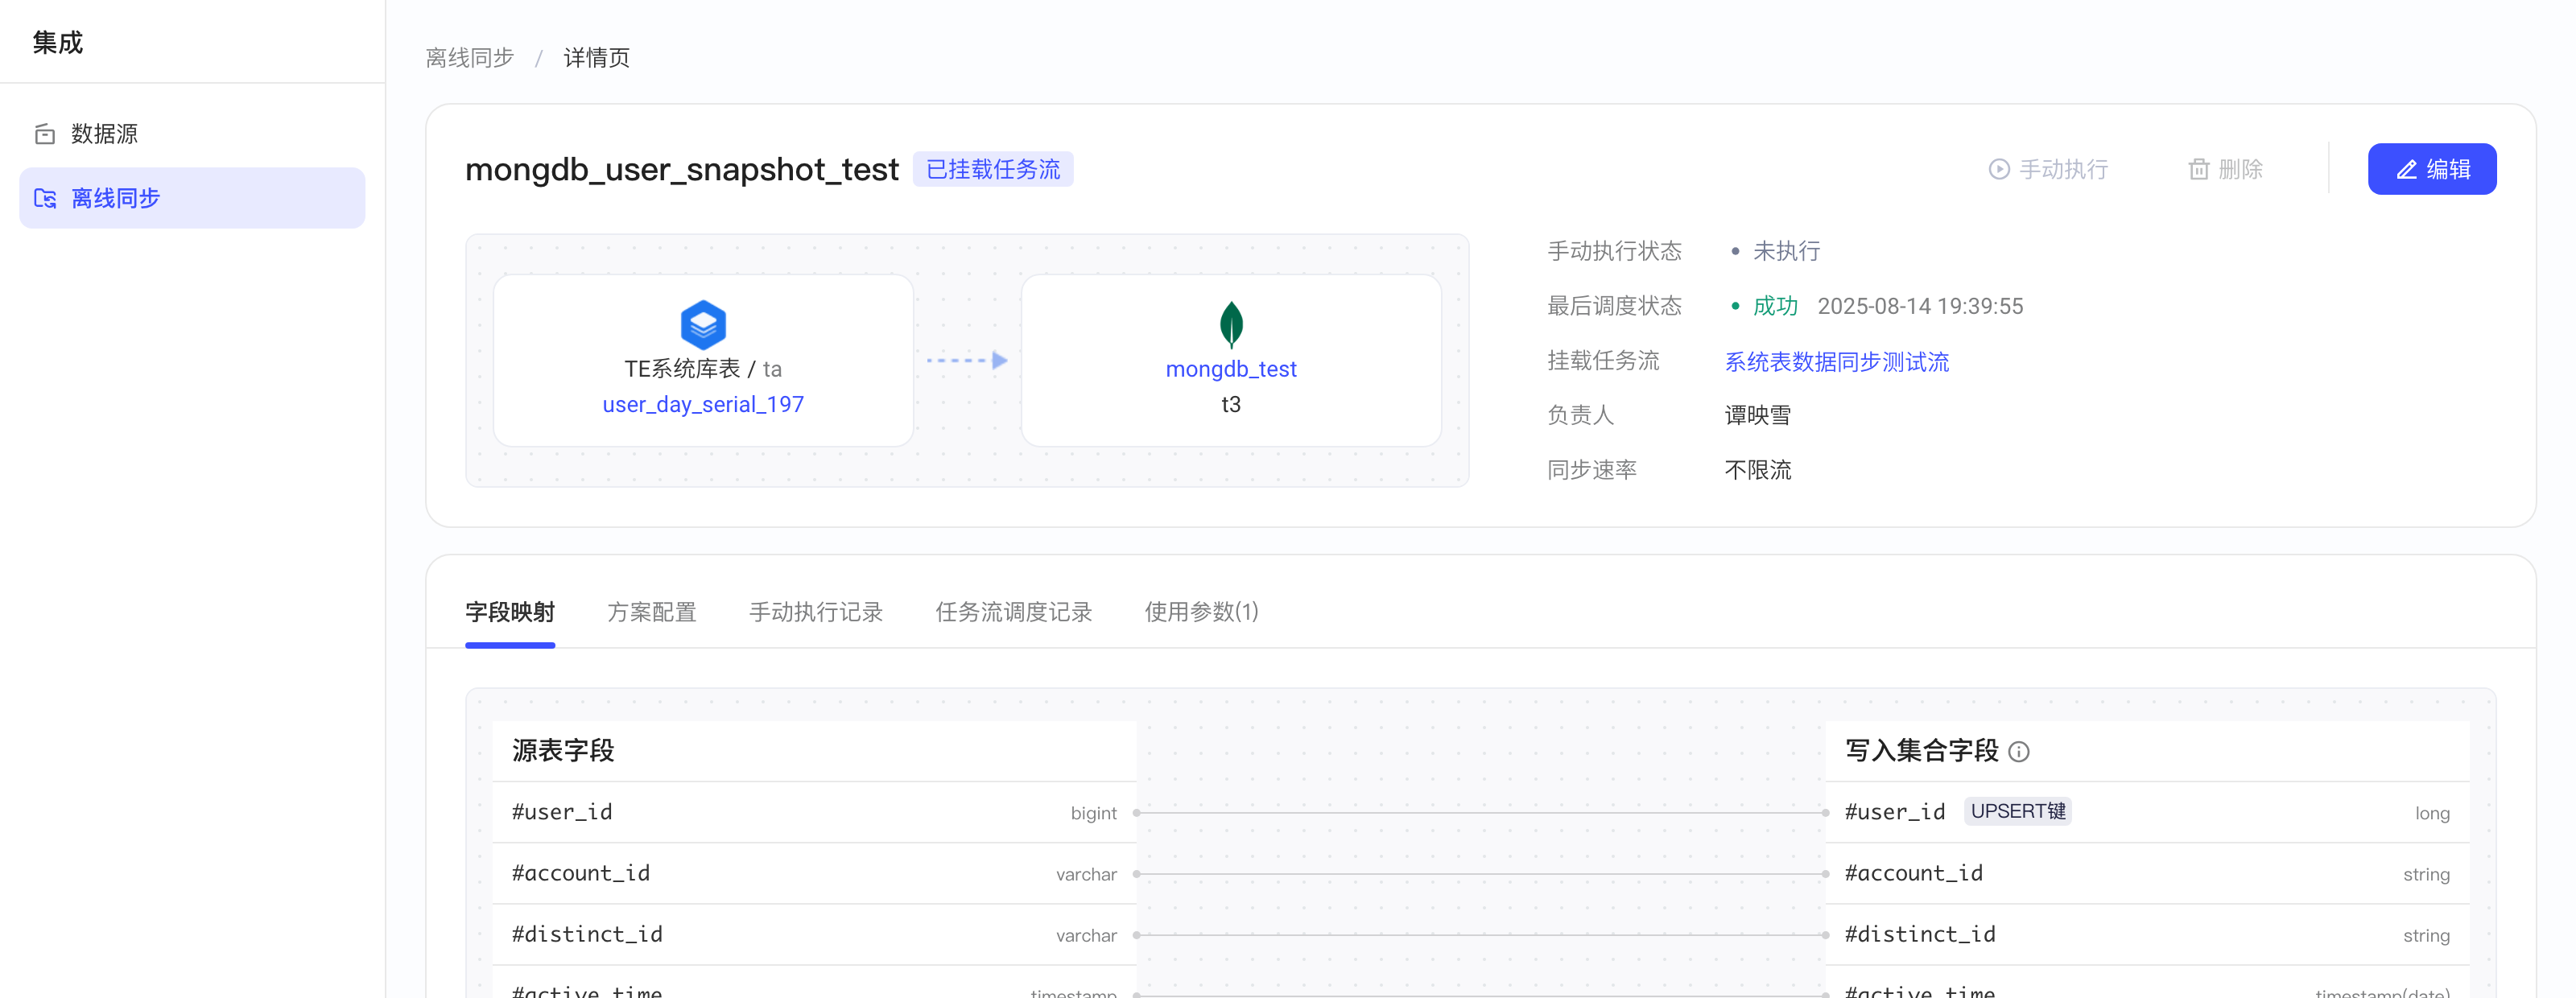Click the 删除 button
The height and width of the screenshot is (998, 2576).
point(2225,169)
